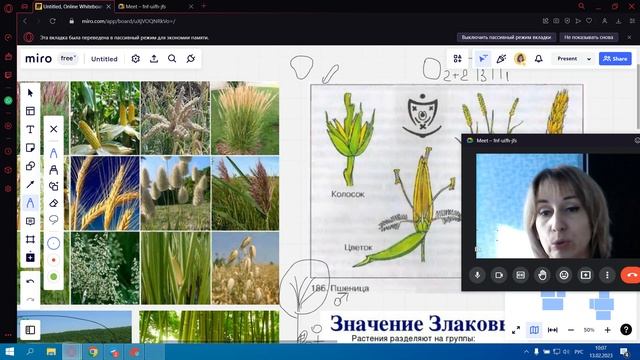Select the active Pen drawing tool

(x=30, y=202)
